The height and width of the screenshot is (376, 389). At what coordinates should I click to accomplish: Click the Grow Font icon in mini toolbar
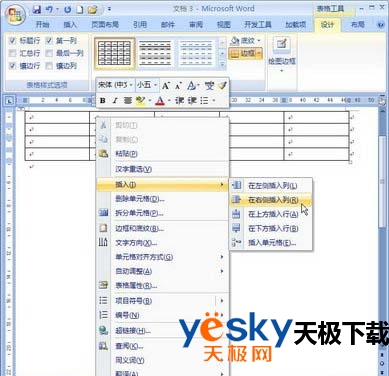pos(166,86)
